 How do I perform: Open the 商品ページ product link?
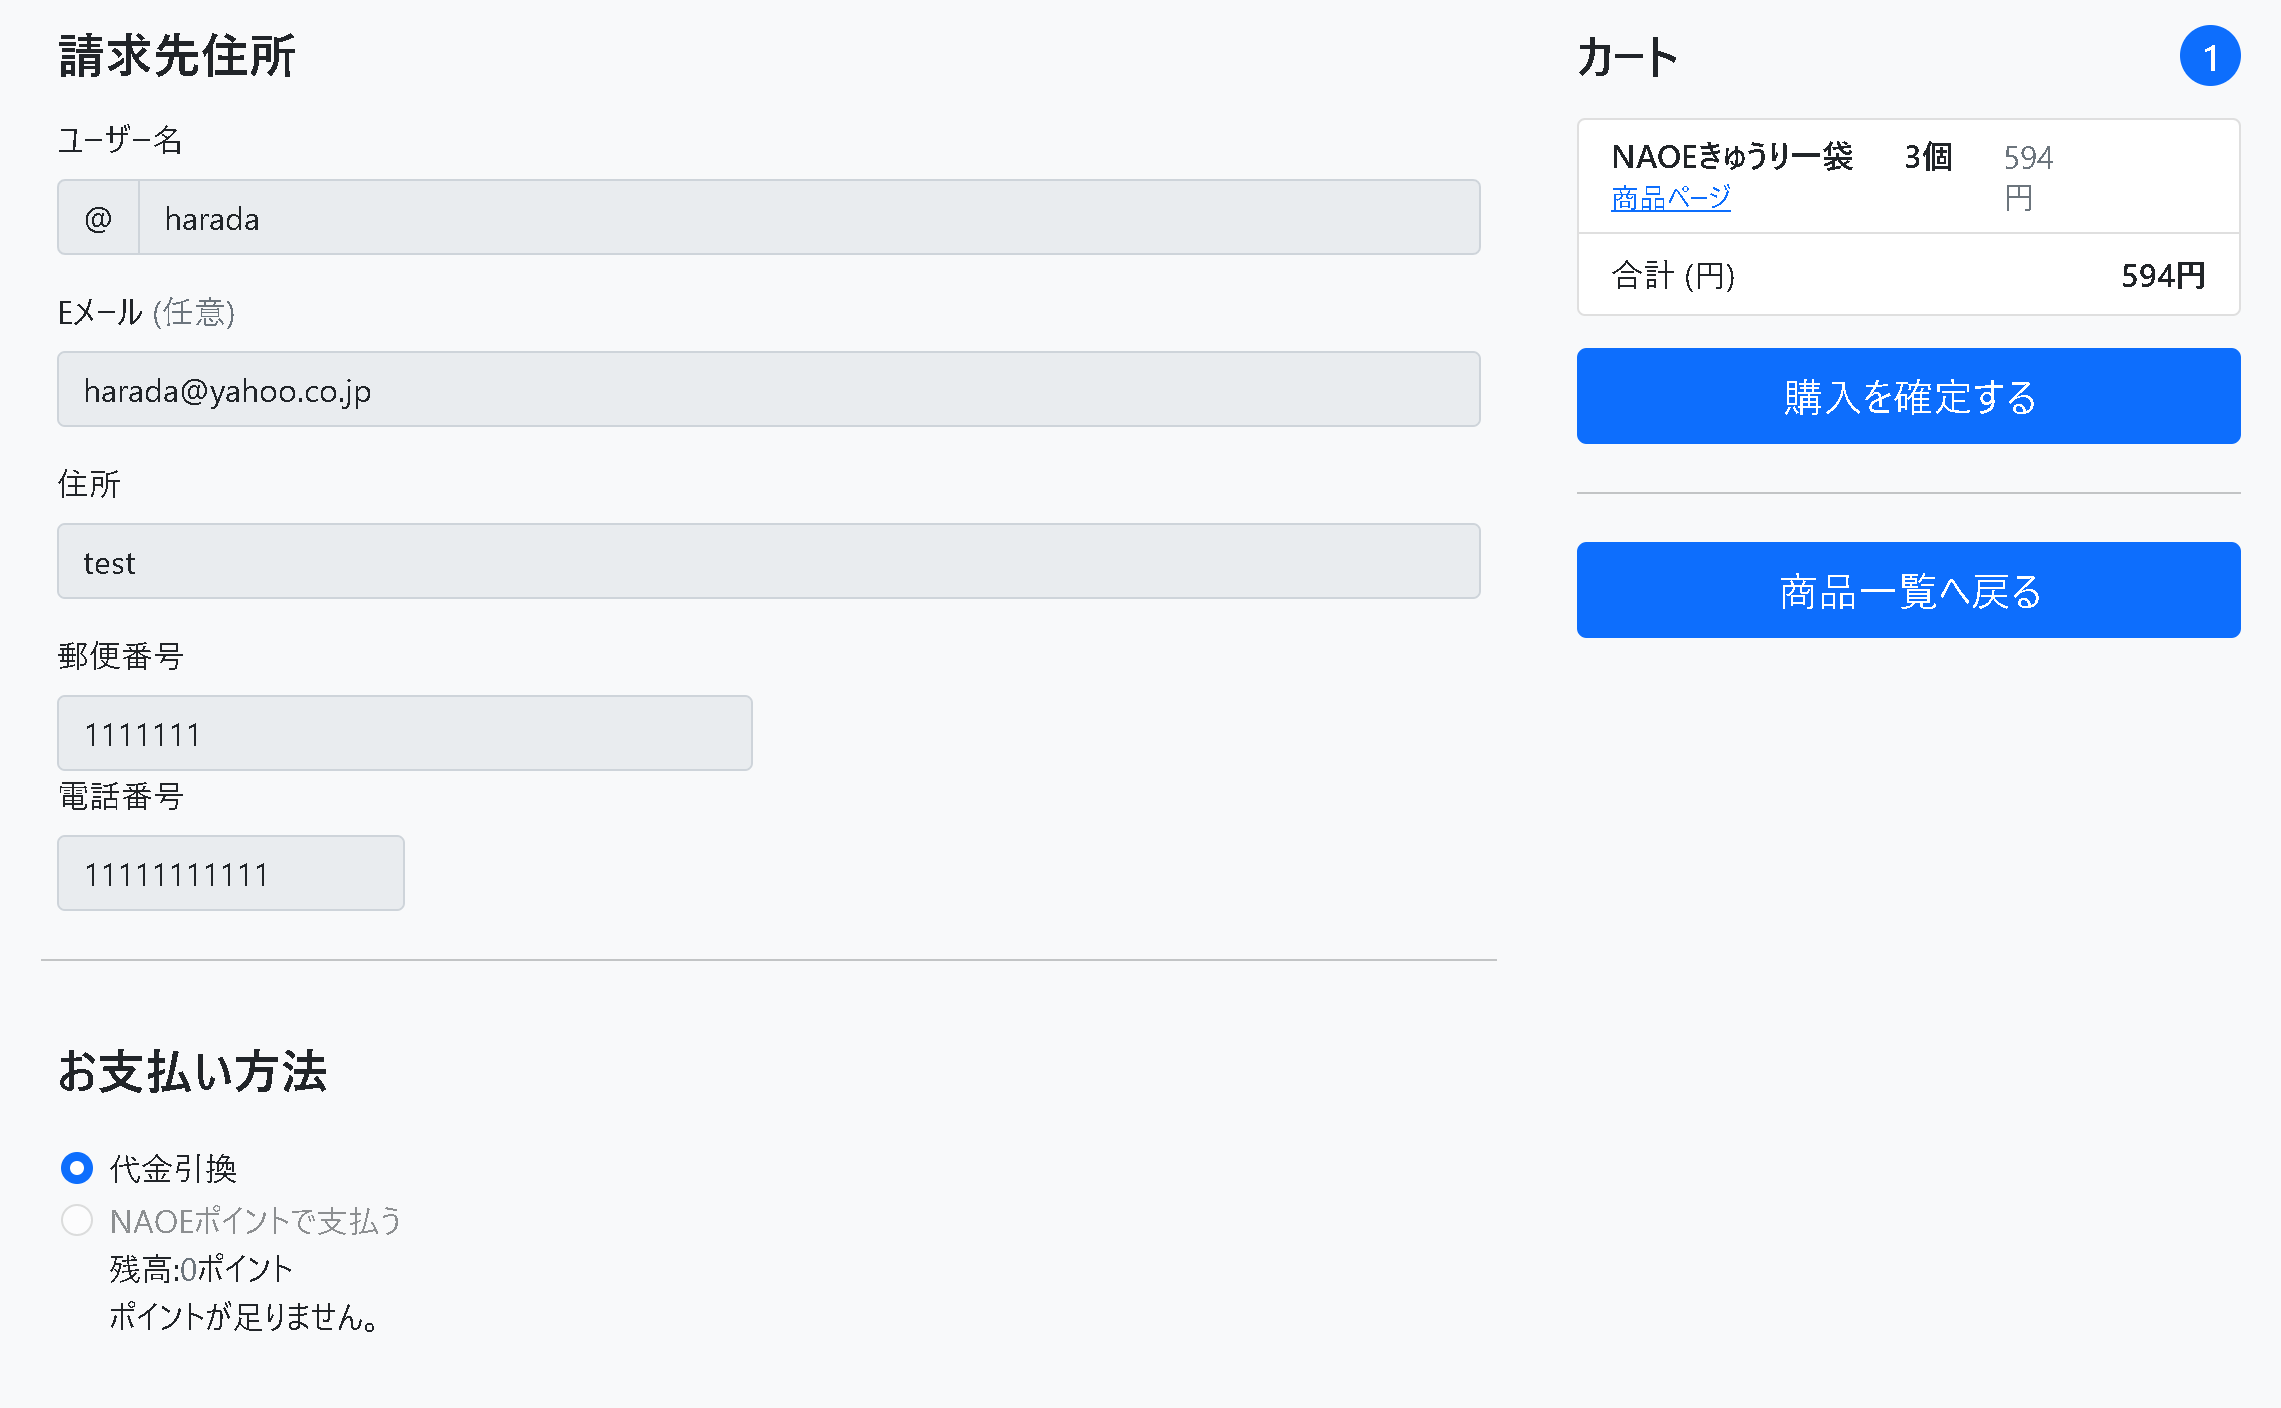pyautogui.click(x=1670, y=198)
